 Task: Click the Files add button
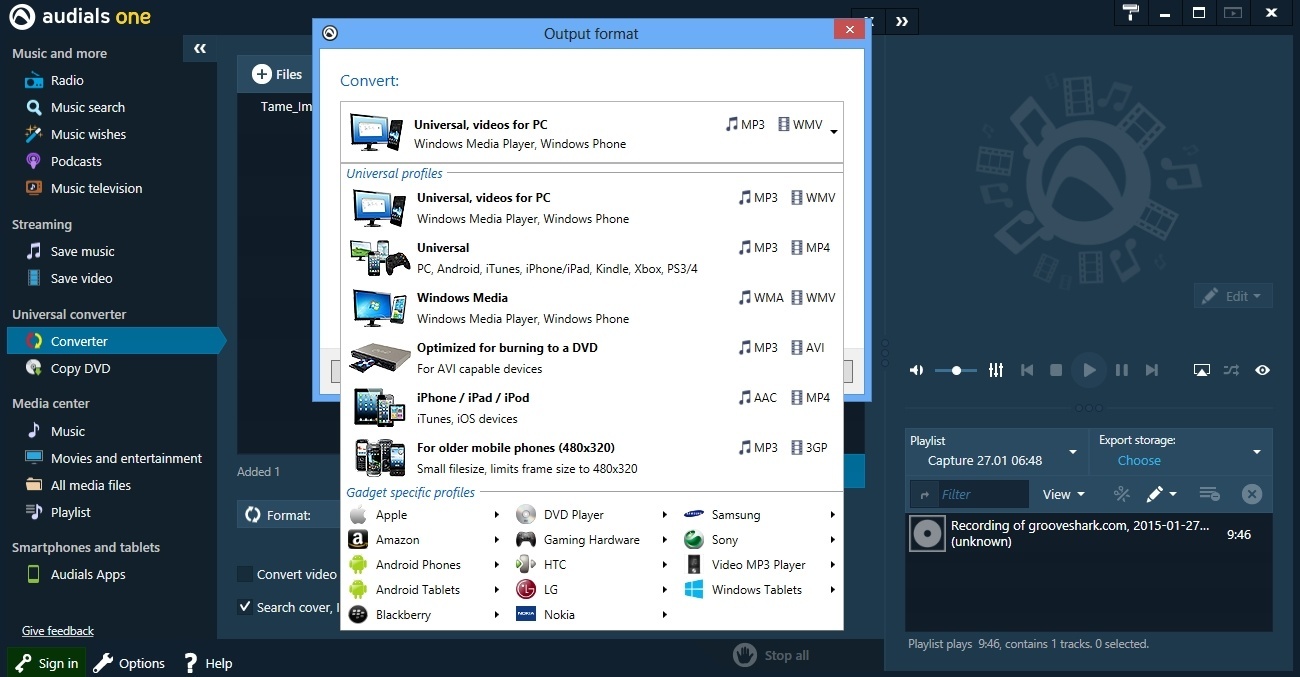click(277, 74)
